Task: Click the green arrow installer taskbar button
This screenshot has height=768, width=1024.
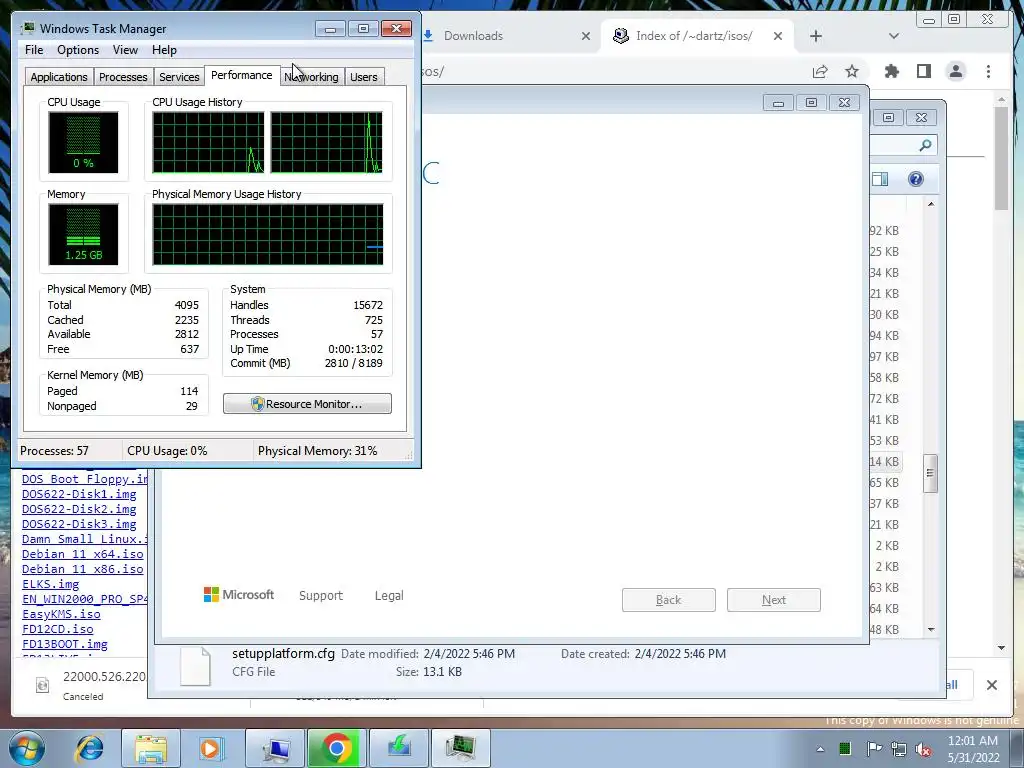Action: [398, 748]
